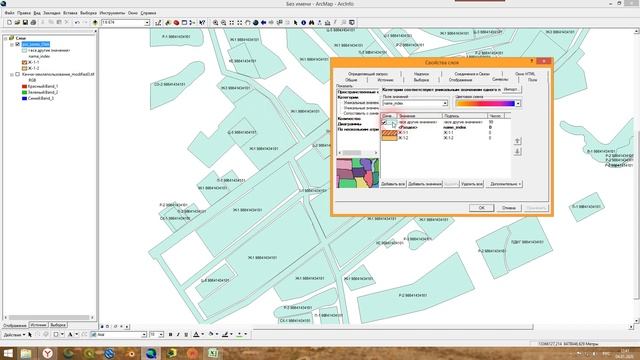Toggle bold text in Draw toolbar
This screenshot has height=360, width=640.
pyautogui.click(x=170, y=335)
